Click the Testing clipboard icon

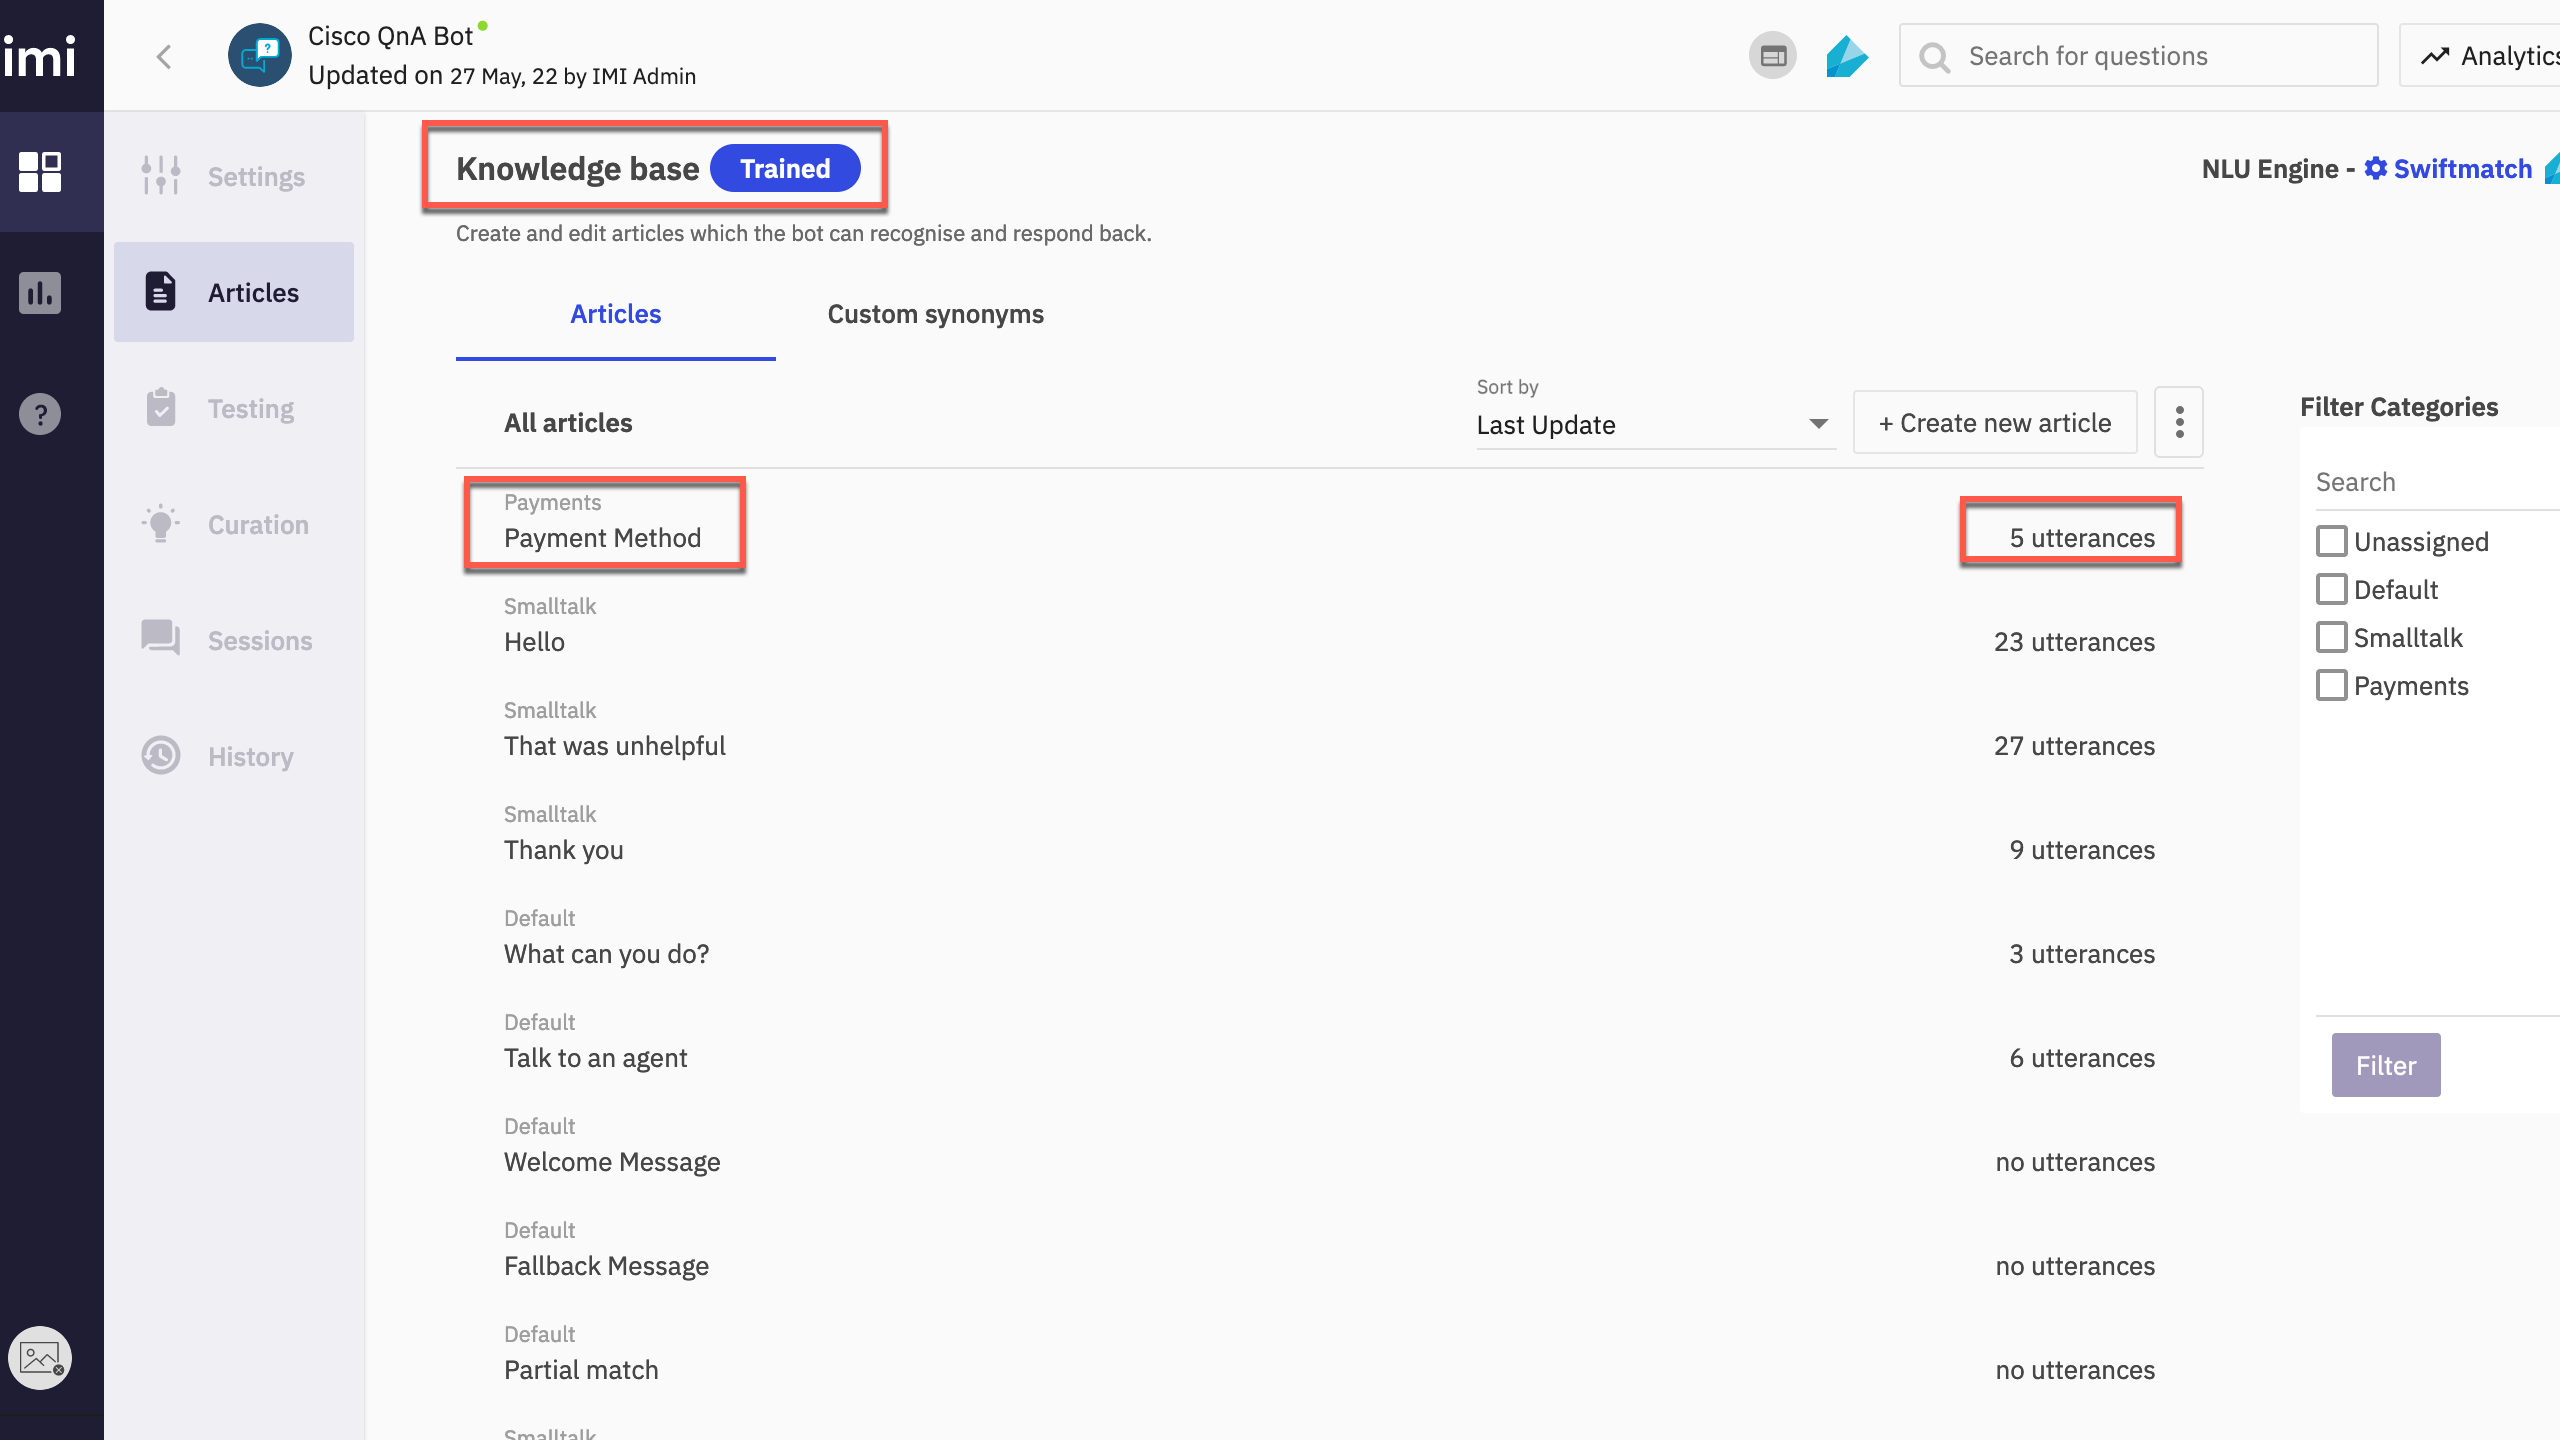pos(161,408)
